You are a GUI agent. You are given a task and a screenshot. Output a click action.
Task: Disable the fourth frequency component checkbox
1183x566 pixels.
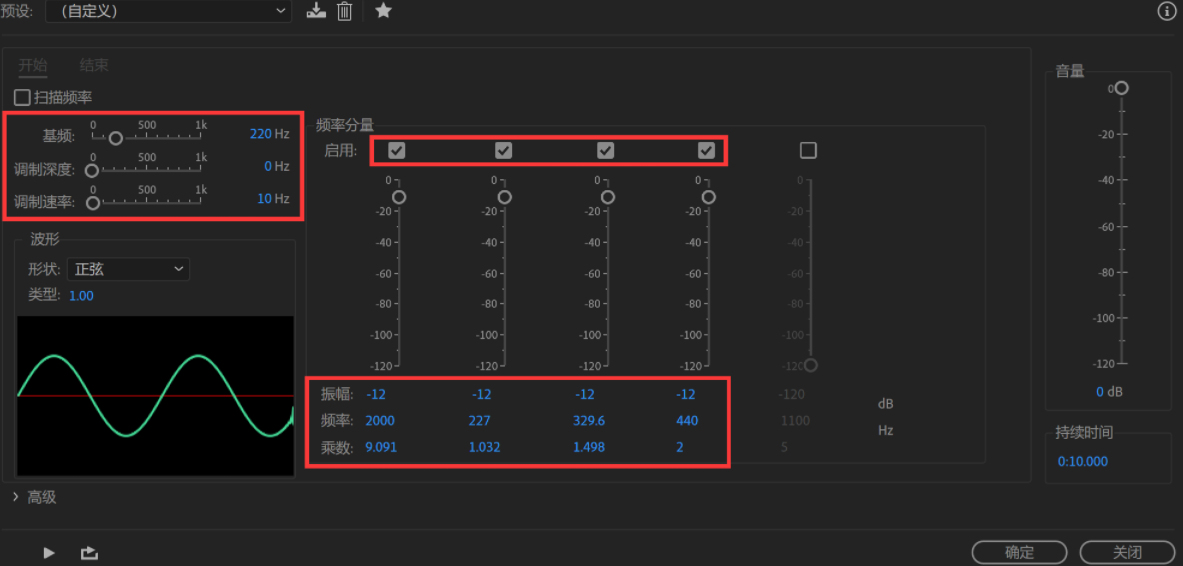(x=706, y=150)
